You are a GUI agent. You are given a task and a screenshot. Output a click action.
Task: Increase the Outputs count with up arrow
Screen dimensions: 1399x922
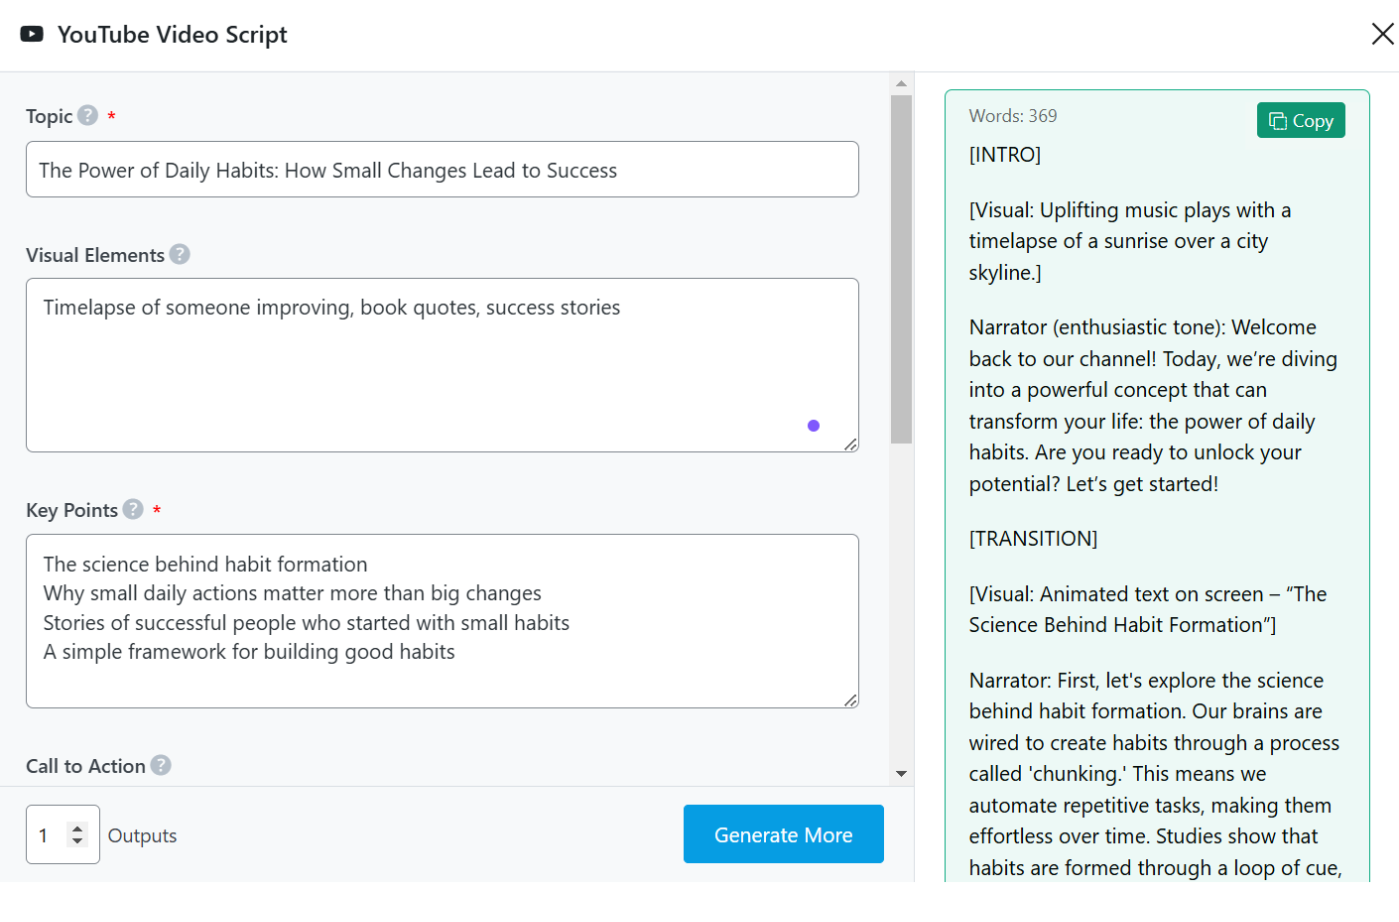[77, 828]
